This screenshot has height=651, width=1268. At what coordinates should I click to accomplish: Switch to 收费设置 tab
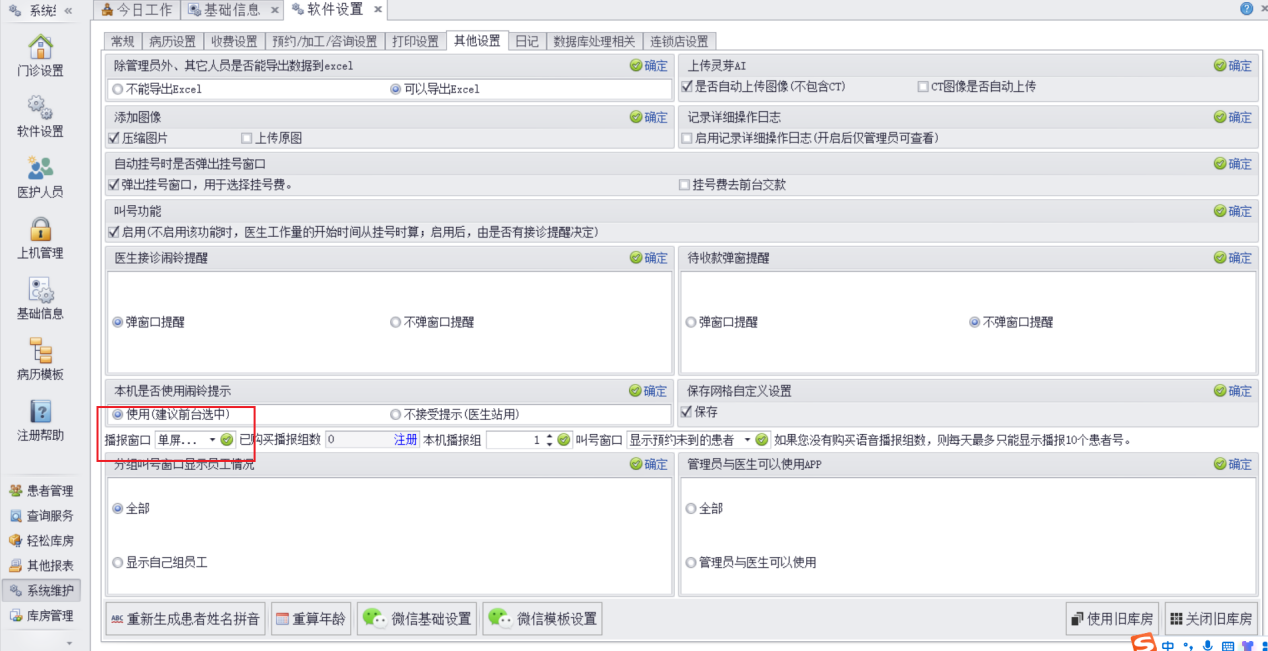click(235, 41)
